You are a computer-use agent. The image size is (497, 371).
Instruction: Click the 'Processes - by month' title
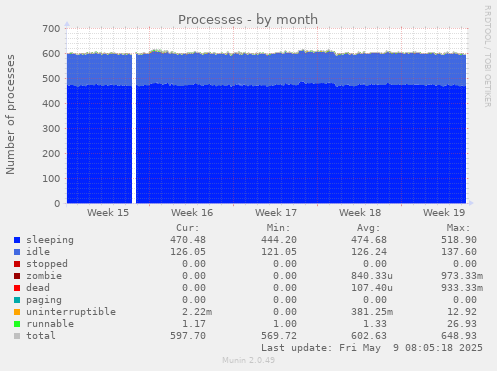(248, 20)
